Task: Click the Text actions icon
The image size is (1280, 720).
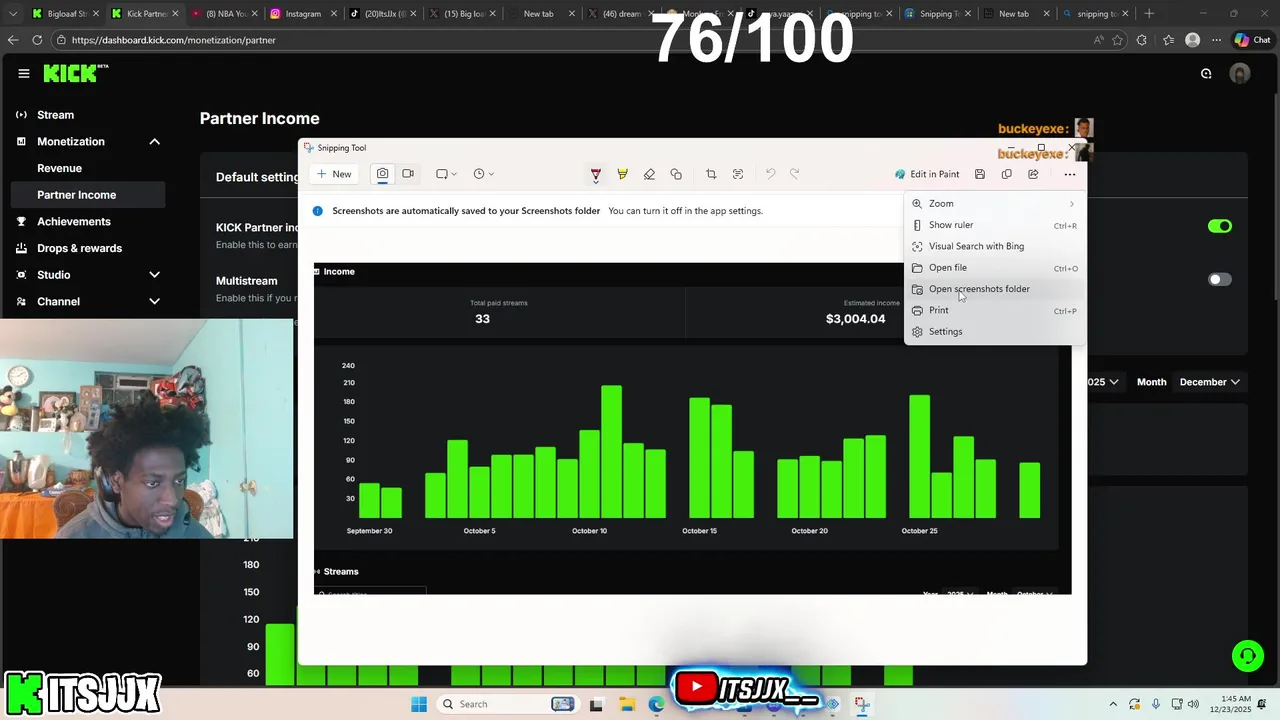Action: (738, 174)
